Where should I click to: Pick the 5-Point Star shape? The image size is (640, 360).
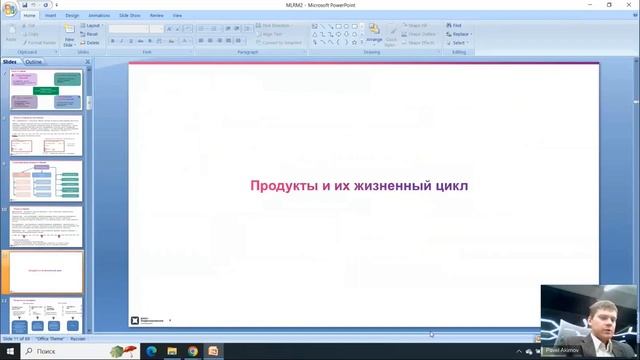(354, 42)
